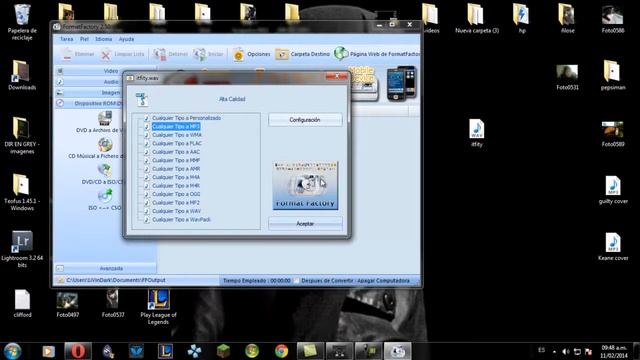The width and height of the screenshot is (640, 360).
Task: Expand the Avanzado category panel
Action: coord(105,268)
